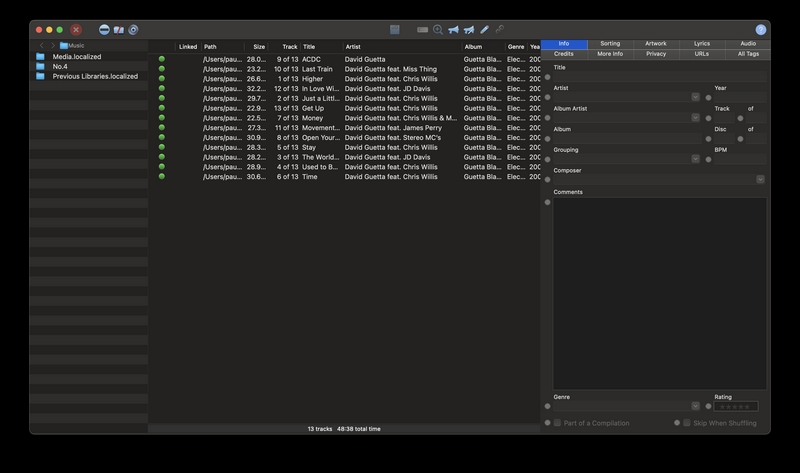Click into the Title input field
Screen dimensions: 800x473
pyautogui.click(x=660, y=77)
